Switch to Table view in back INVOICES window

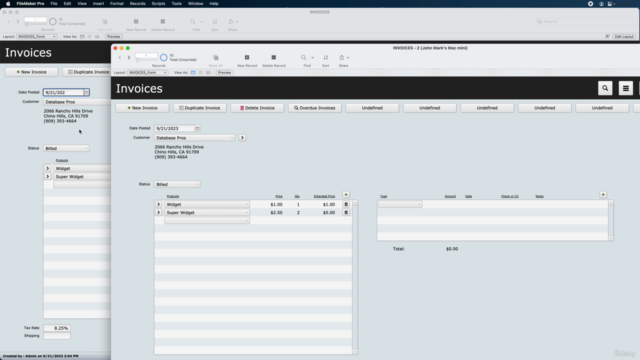point(97,37)
